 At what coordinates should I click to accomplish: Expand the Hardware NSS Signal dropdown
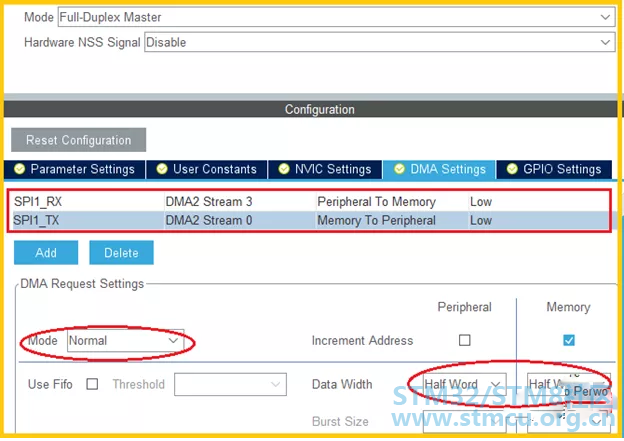(x=380, y=42)
